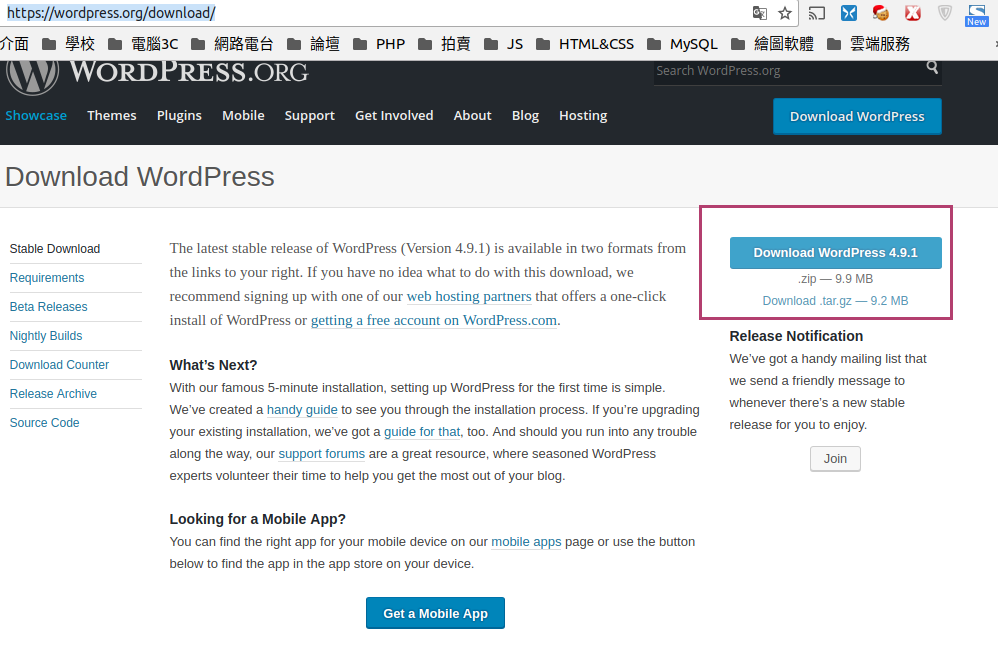Select Stable Download in sidebar
998x648 pixels.
coord(55,249)
